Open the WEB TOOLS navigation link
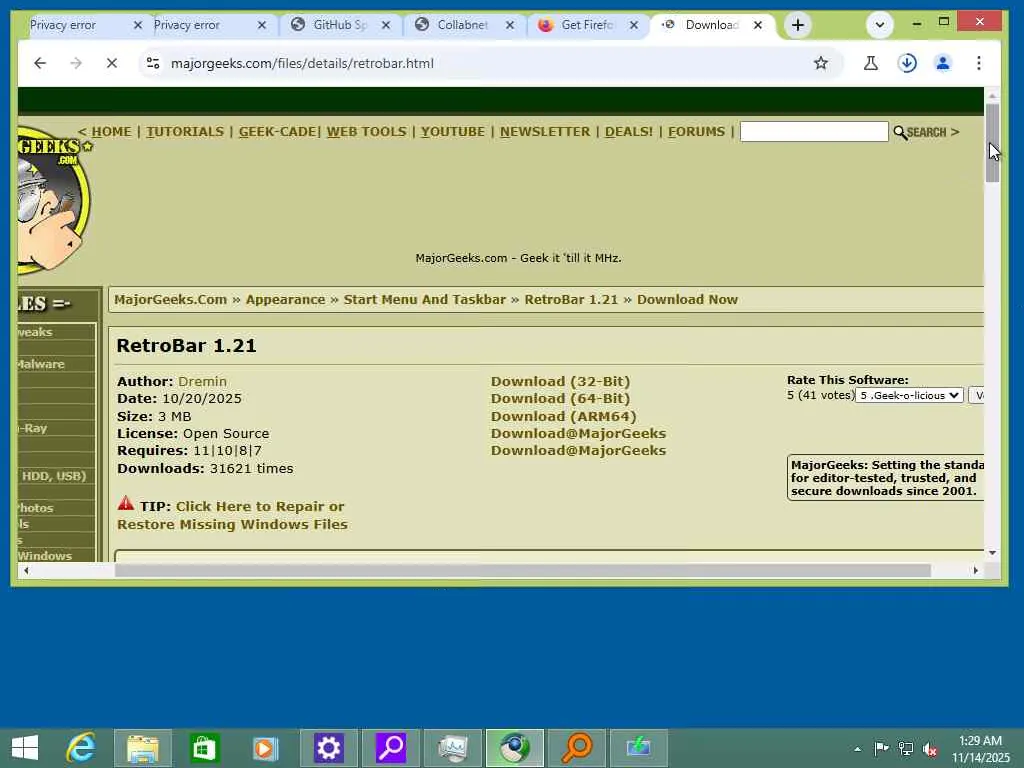Screen dimensions: 1024x768 [366, 132]
